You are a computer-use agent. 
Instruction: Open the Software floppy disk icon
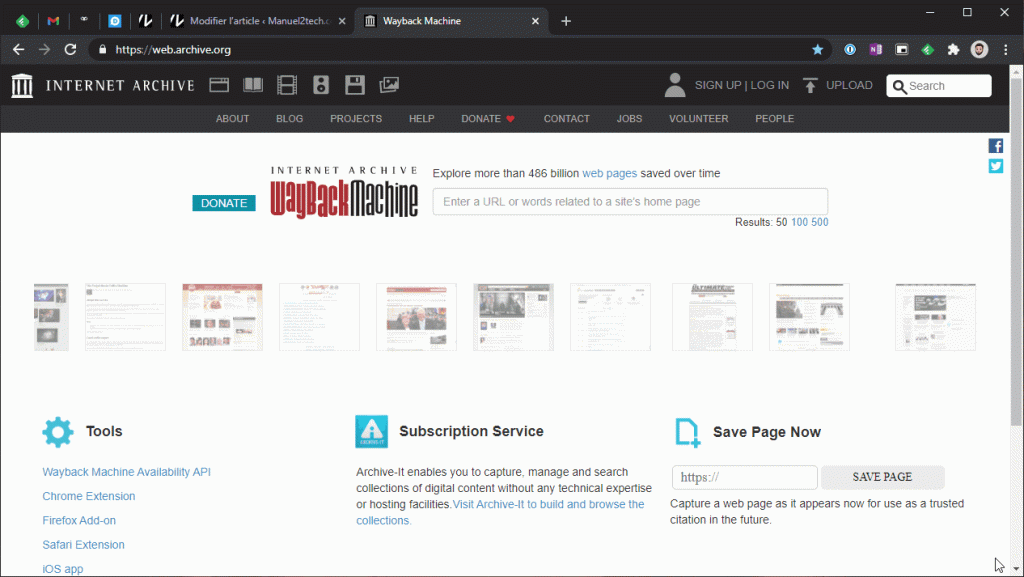355,85
